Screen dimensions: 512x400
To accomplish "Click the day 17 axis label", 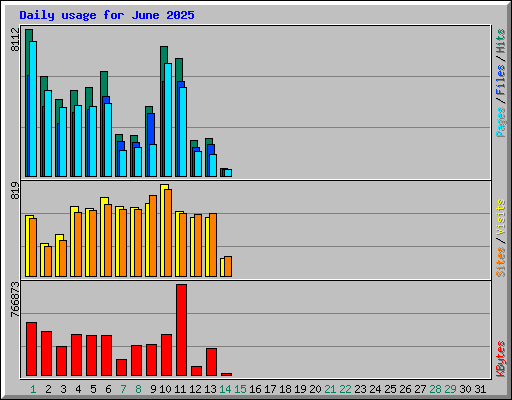I will click(x=270, y=389).
